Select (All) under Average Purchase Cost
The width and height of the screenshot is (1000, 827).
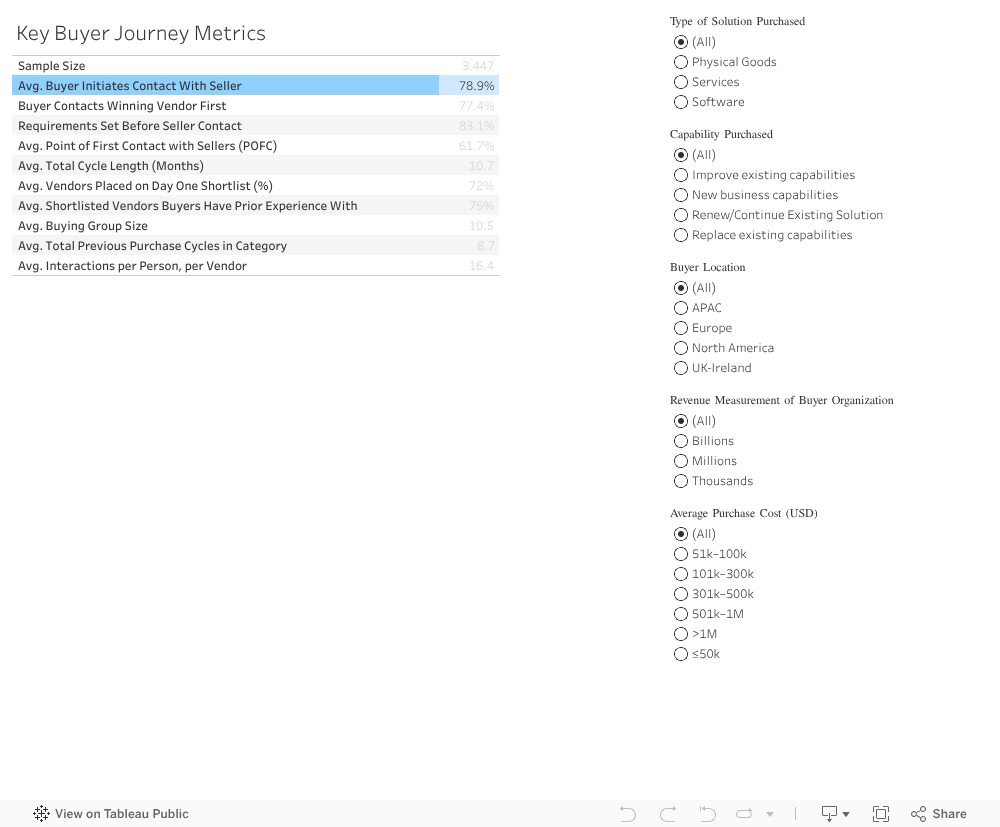pyautogui.click(x=680, y=534)
